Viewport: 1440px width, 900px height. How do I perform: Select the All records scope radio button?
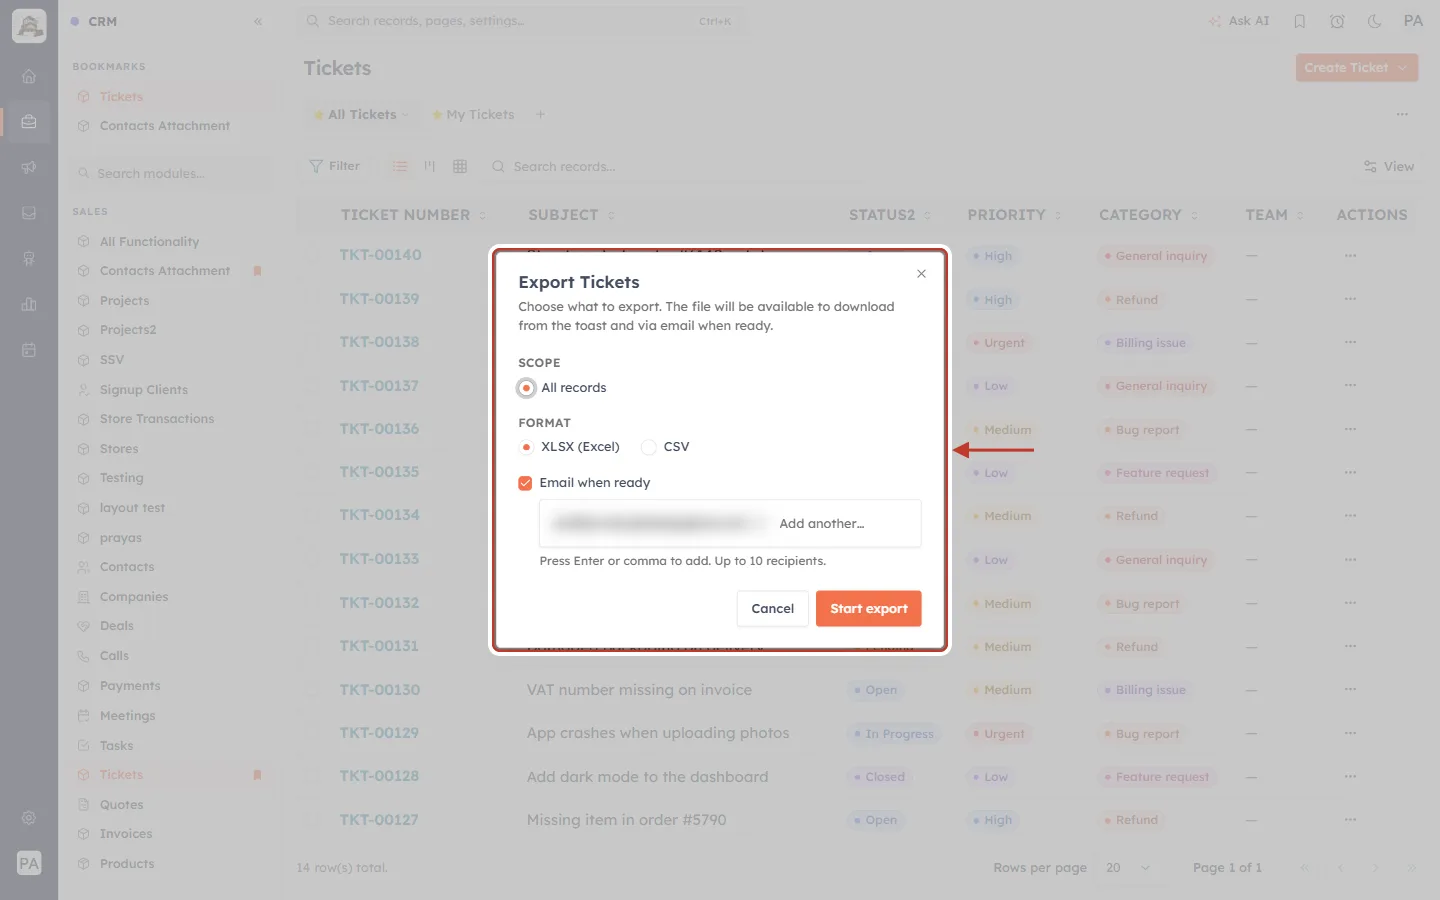point(526,388)
